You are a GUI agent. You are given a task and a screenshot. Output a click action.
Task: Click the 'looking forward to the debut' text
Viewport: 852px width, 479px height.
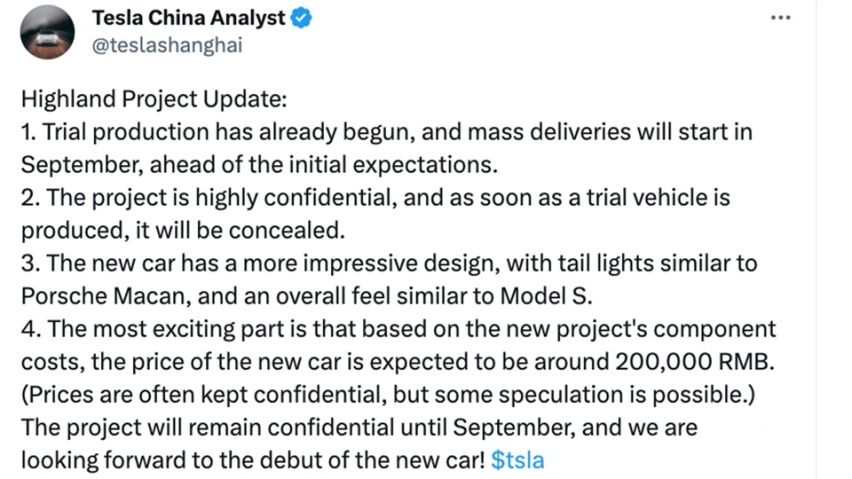tap(253, 461)
